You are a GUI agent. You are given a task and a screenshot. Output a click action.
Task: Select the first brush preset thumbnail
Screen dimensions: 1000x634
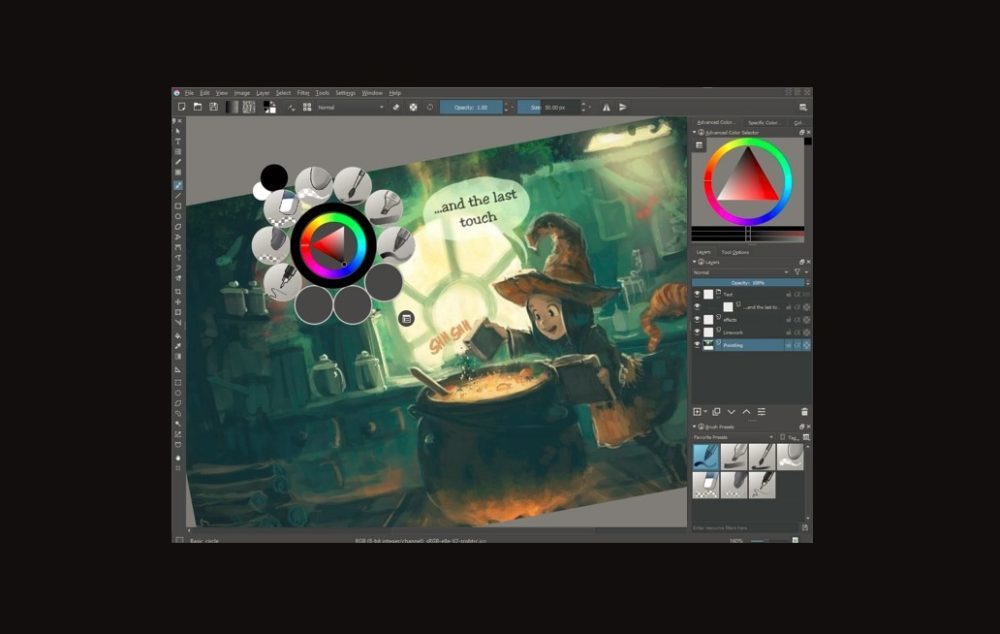pyautogui.click(x=706, y=457)
